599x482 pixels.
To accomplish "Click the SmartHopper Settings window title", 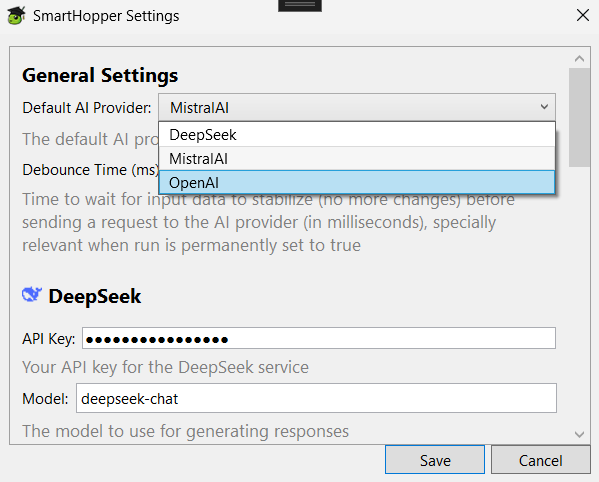I will tap(106, 16).
